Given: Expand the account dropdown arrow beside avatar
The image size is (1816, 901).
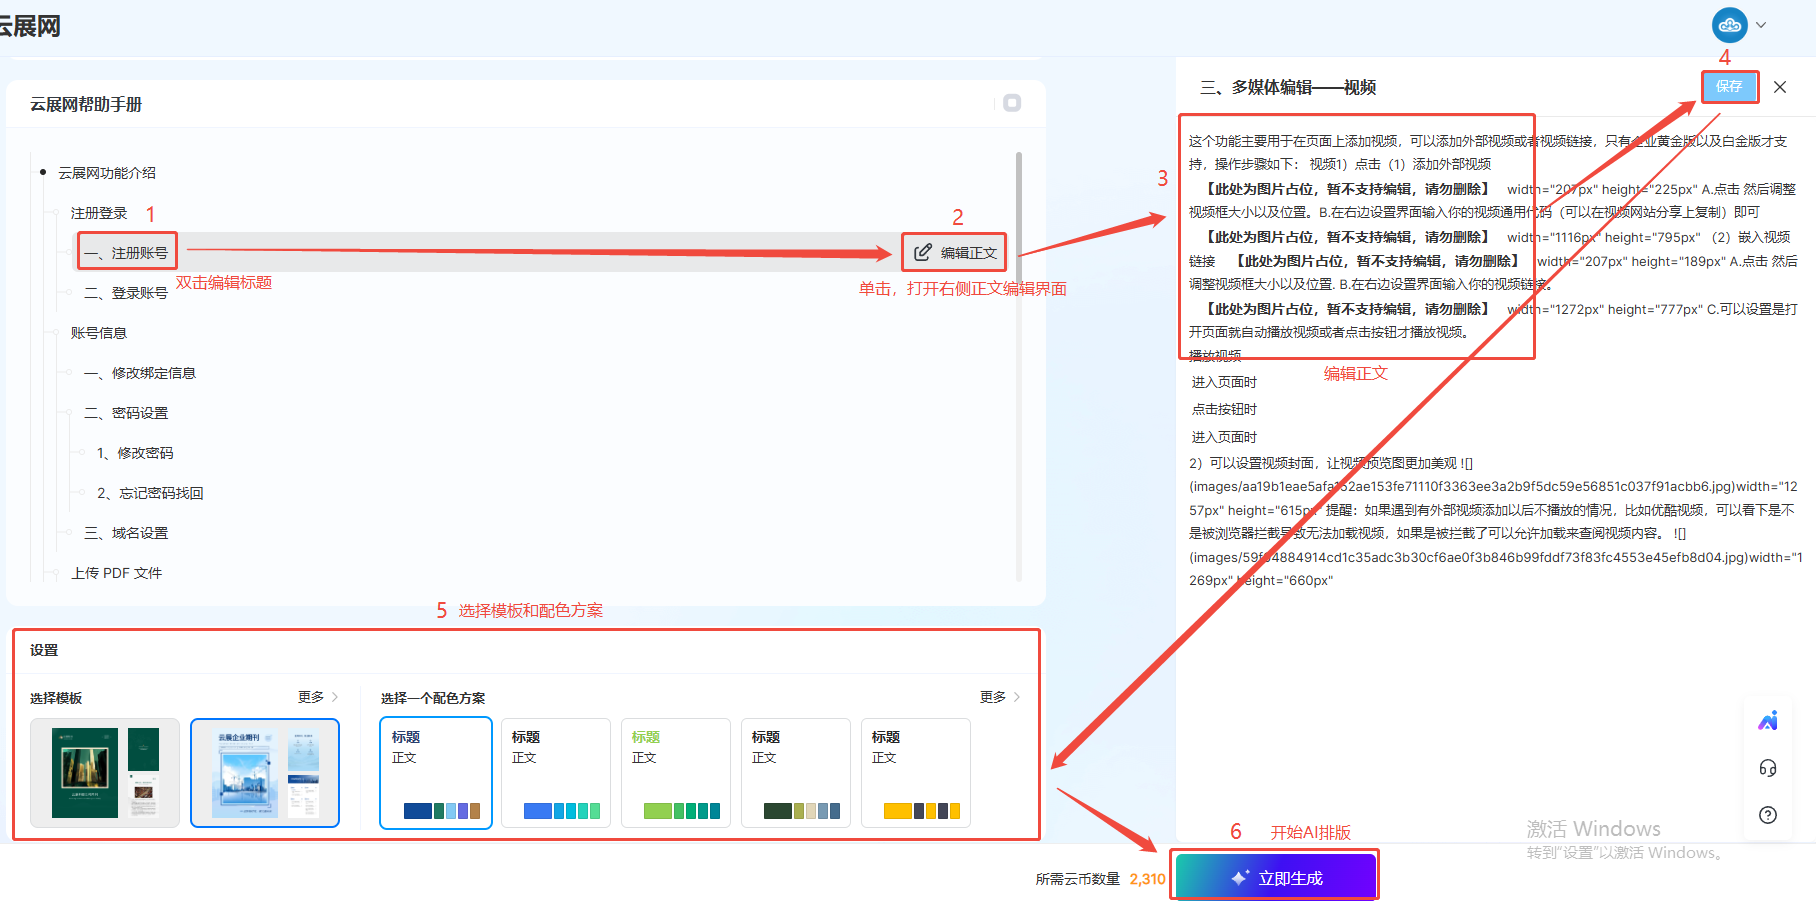Looking at the screenshot, I should [x=1761, y=26].
